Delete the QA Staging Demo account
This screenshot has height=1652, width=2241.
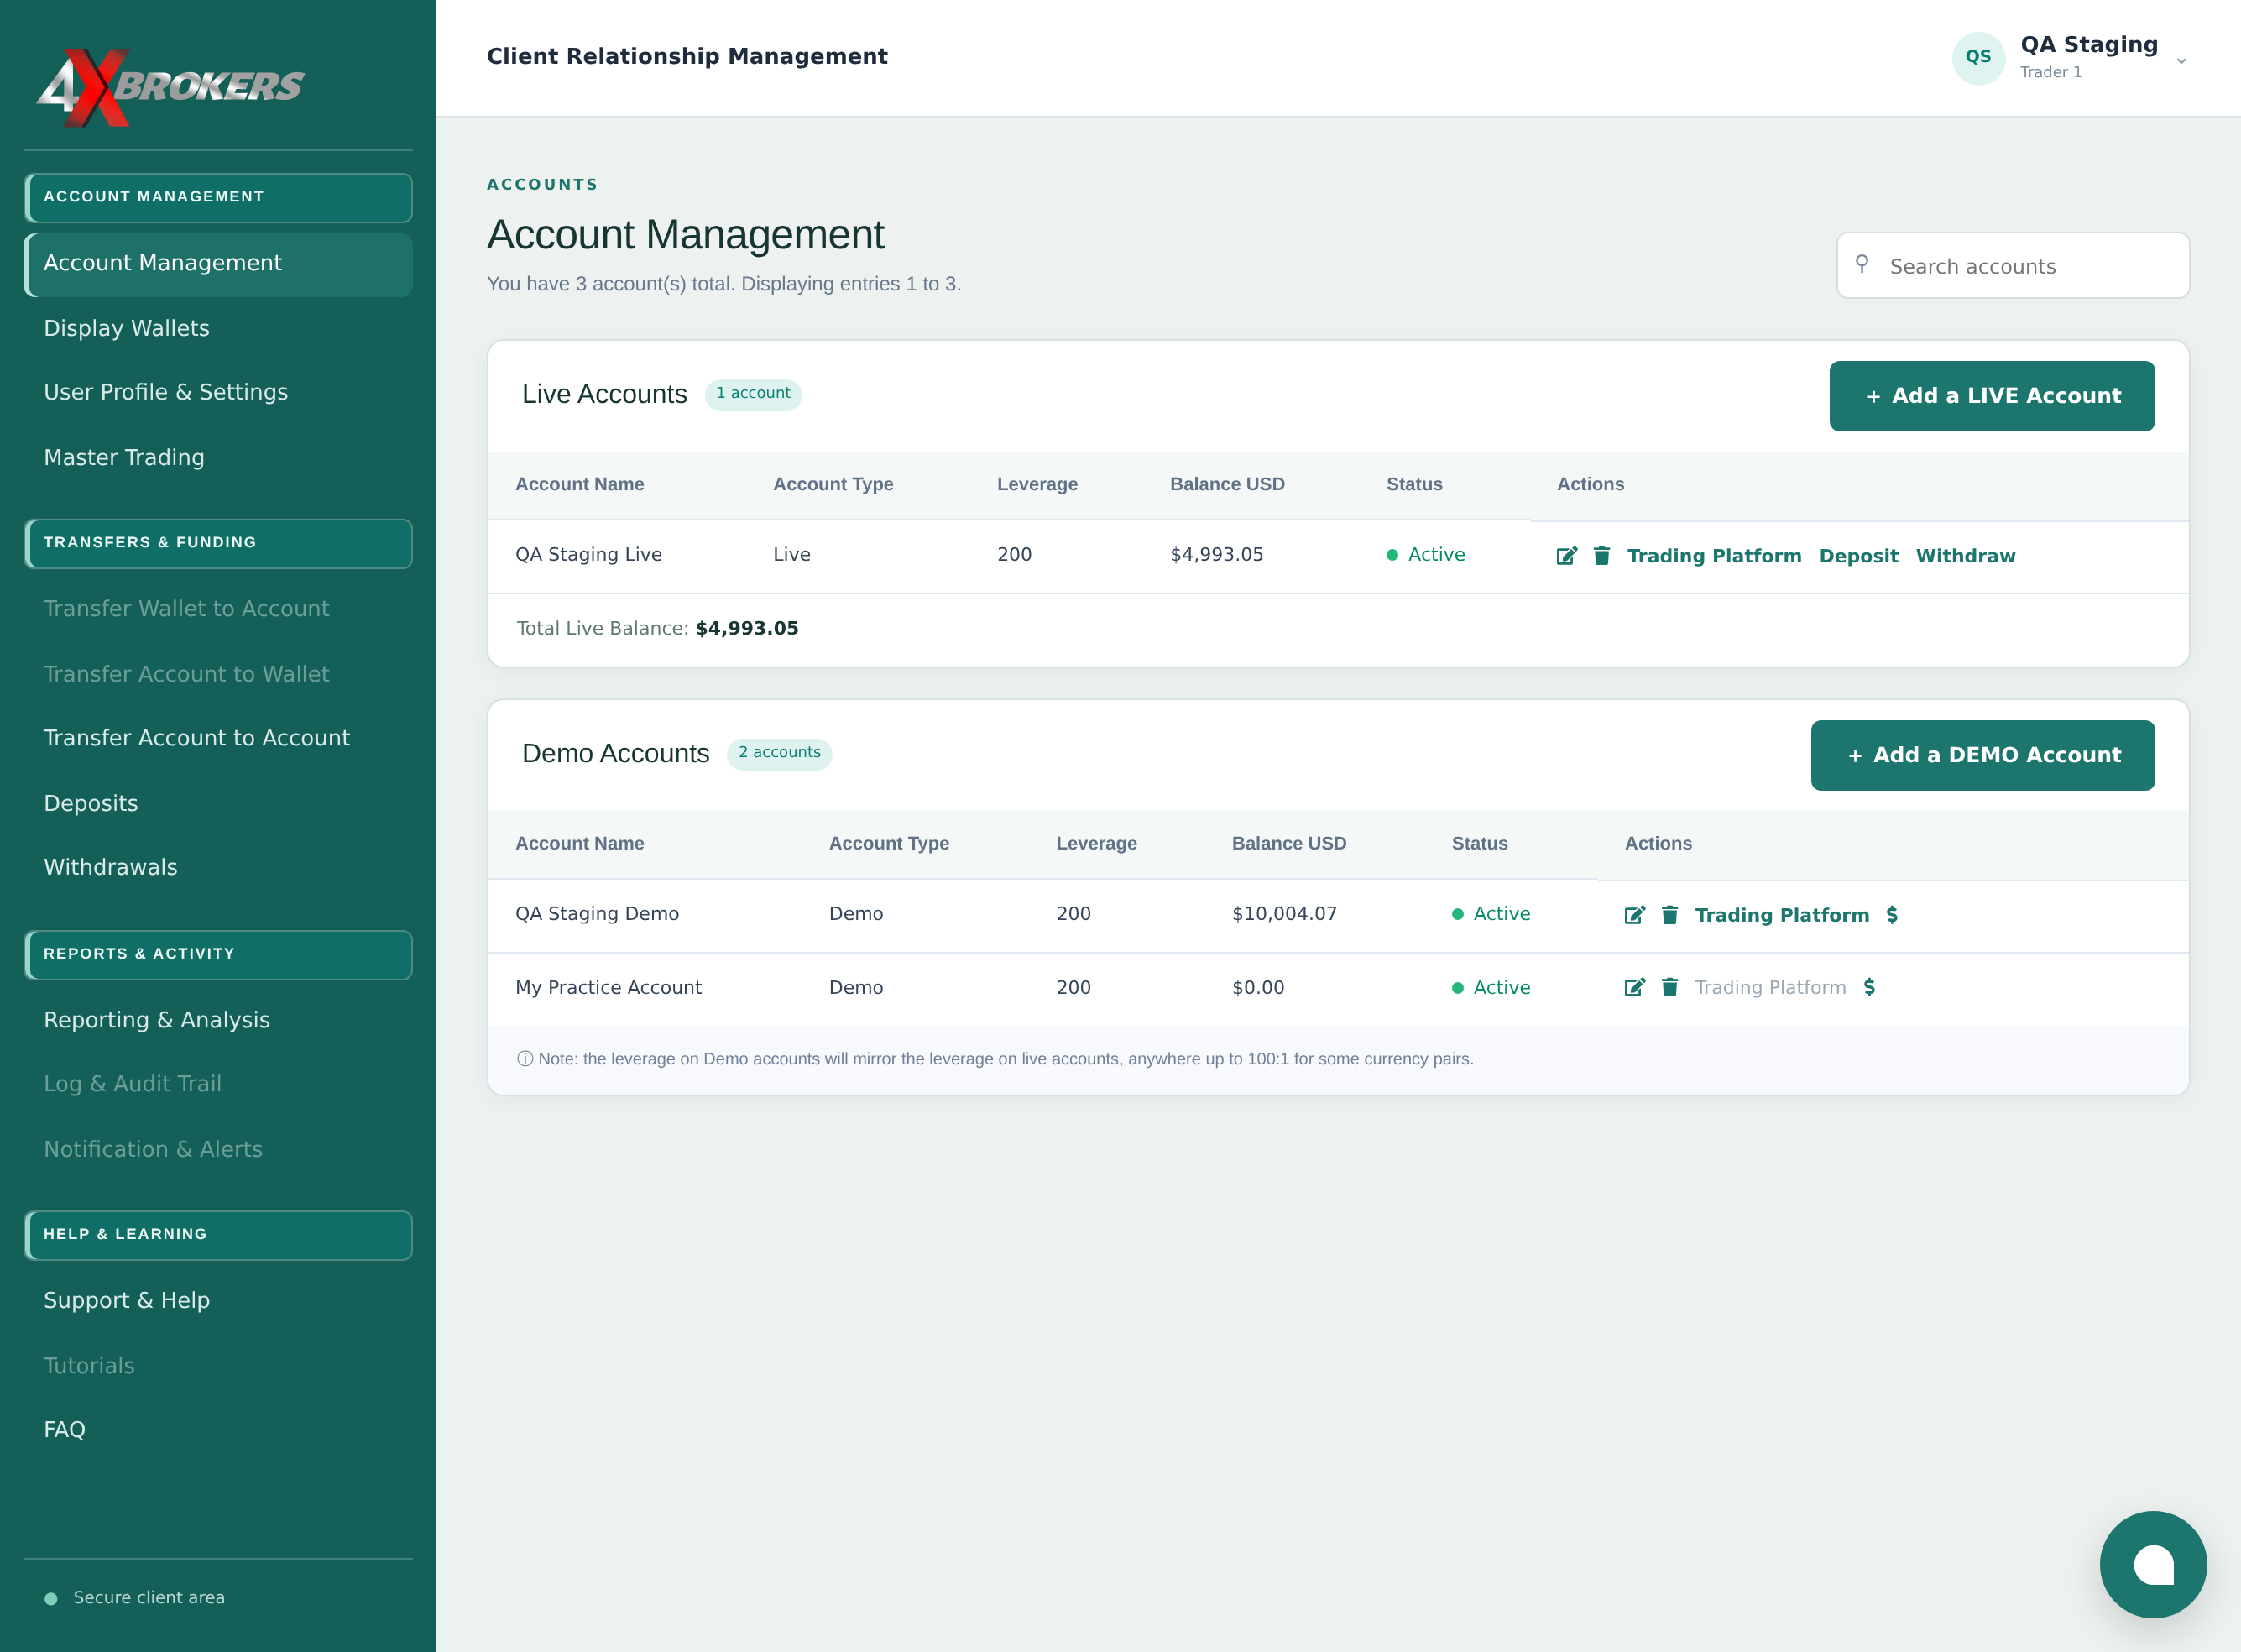point(1669,915)
